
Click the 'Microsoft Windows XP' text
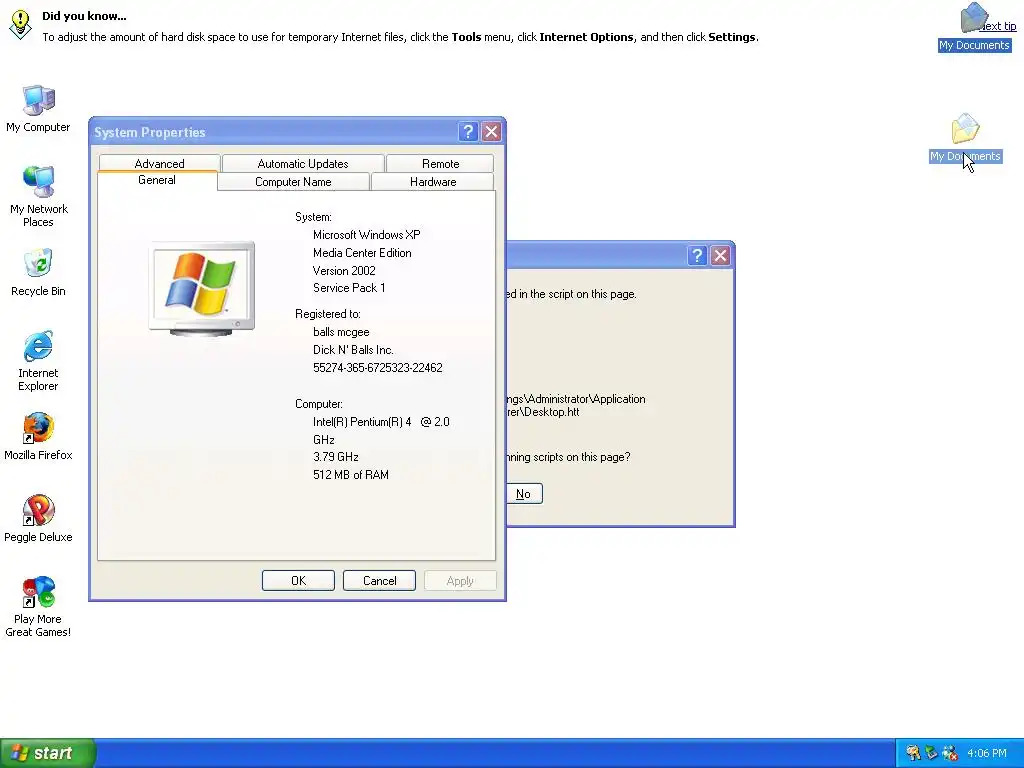pyautogui.click(x=366, y=234)
